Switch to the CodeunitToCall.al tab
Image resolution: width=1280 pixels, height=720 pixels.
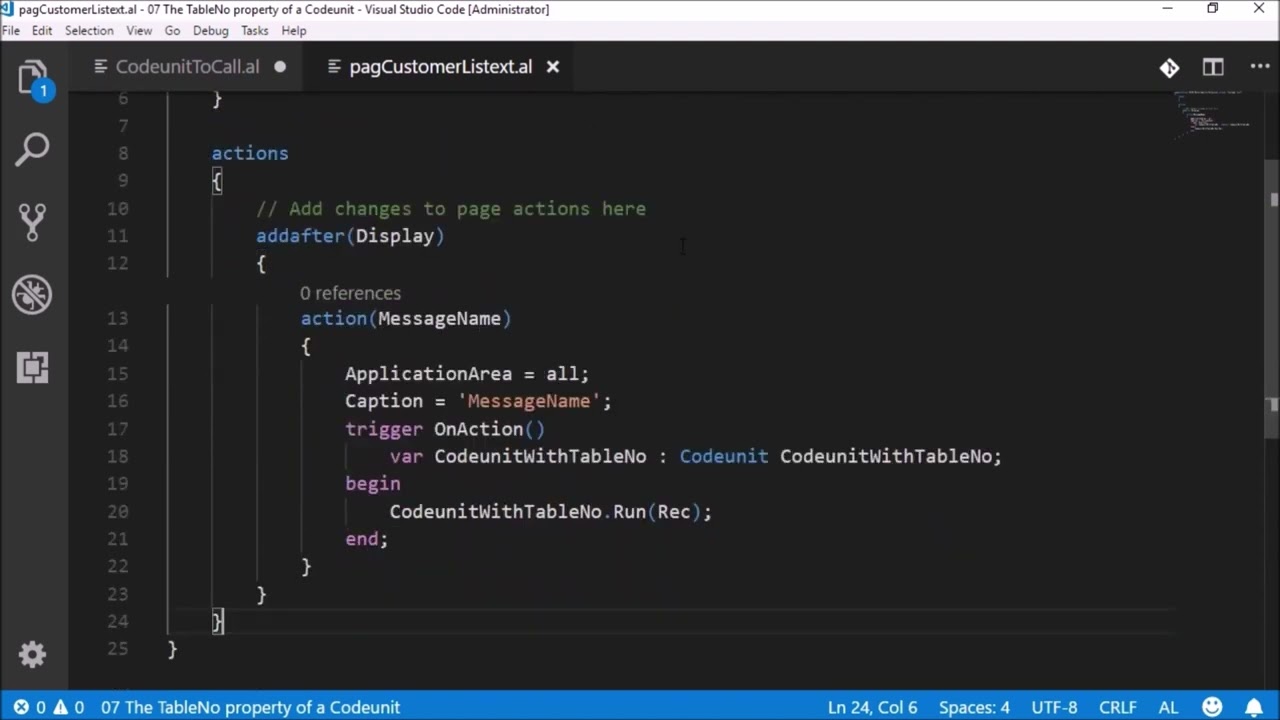pyautogui.click(x=187, y=67)
